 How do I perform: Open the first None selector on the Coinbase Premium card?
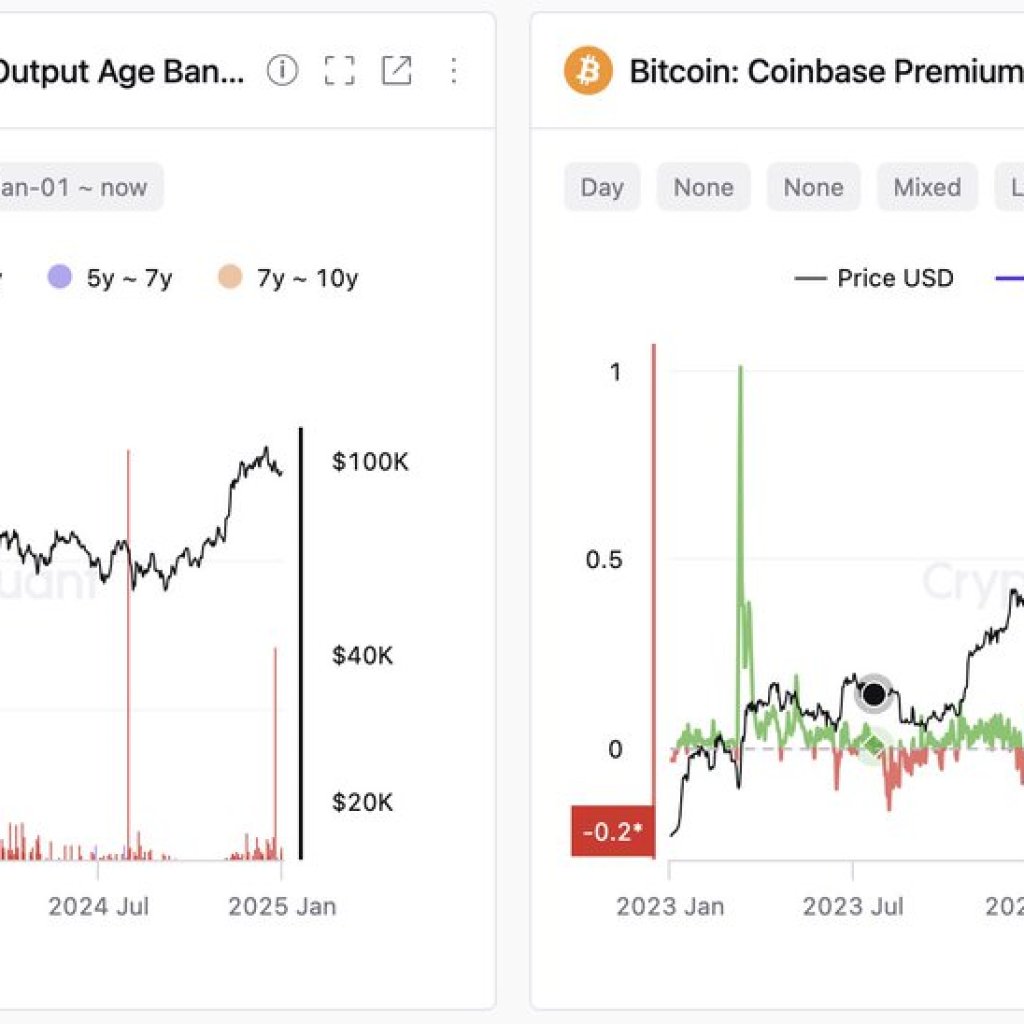[702, 187]
